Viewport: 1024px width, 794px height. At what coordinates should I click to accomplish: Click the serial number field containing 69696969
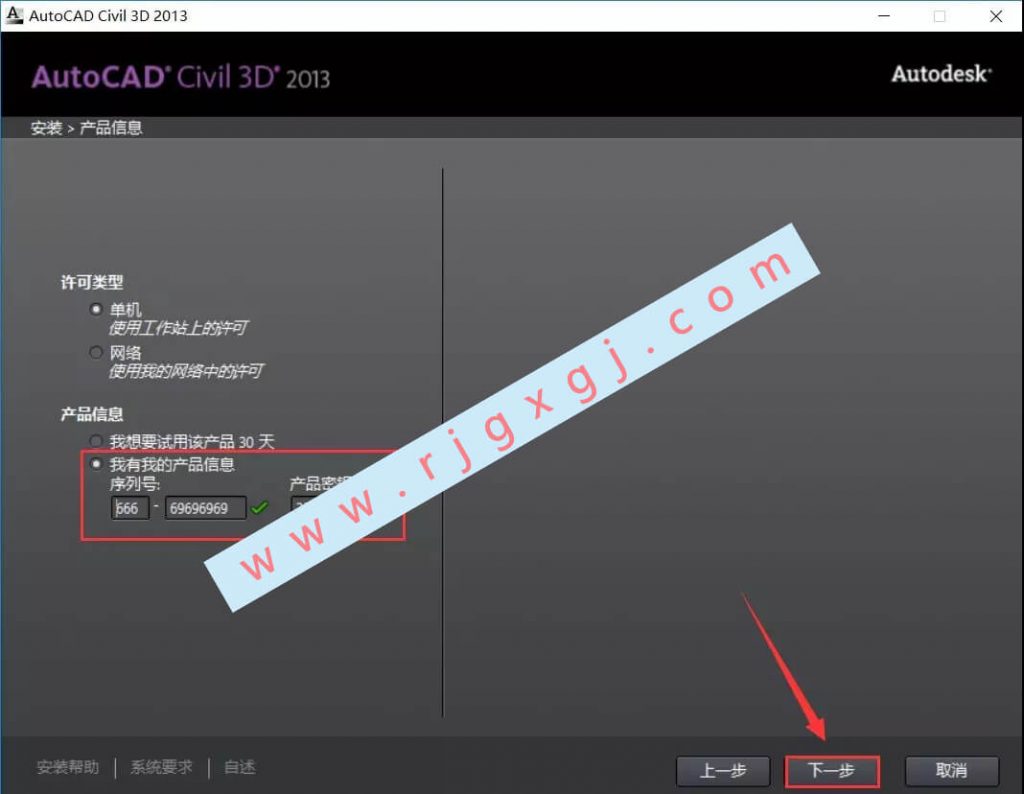click(206, 508)
